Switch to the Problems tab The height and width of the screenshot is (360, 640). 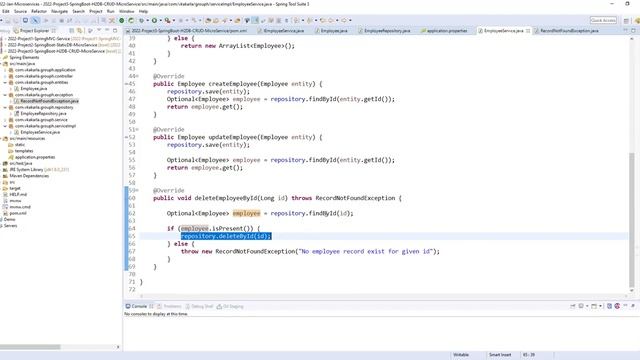coord(169,306)
